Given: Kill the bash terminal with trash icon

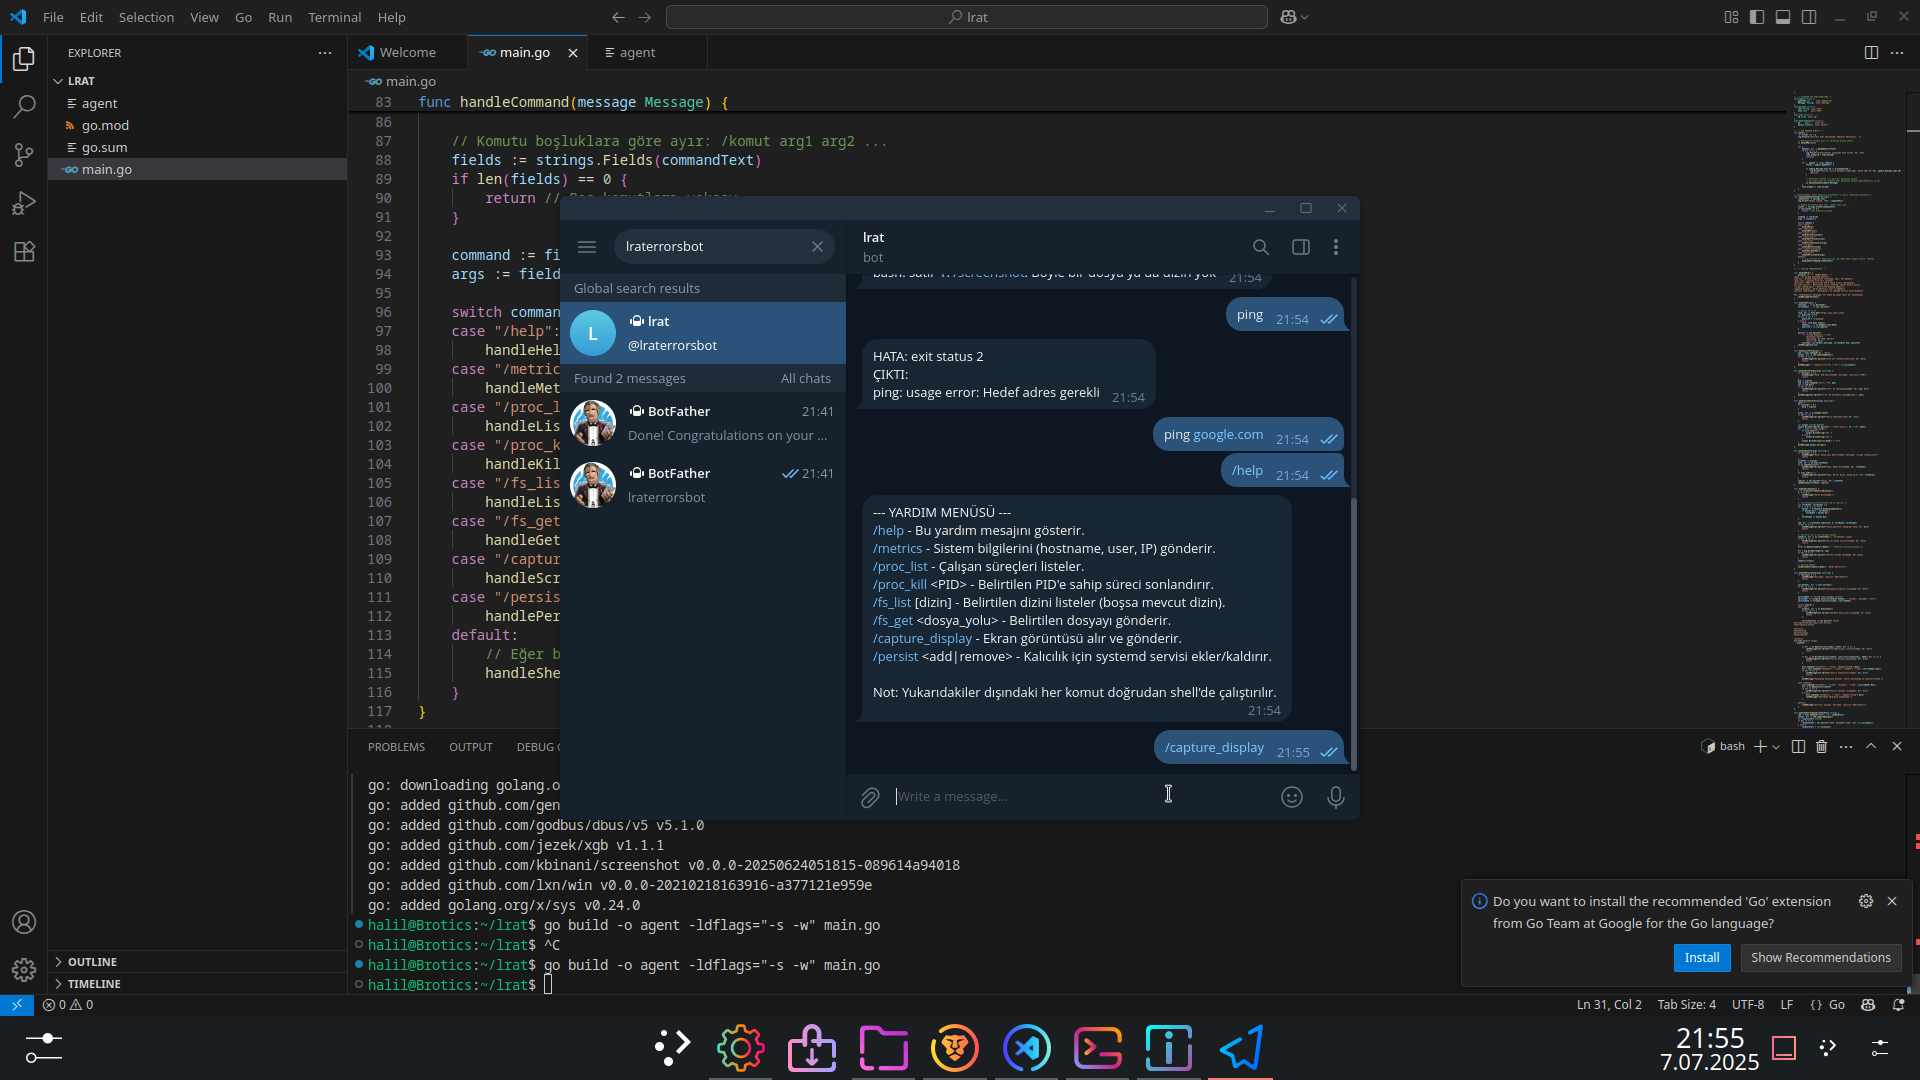Looking at the screenshot, I should point(1821,747).
